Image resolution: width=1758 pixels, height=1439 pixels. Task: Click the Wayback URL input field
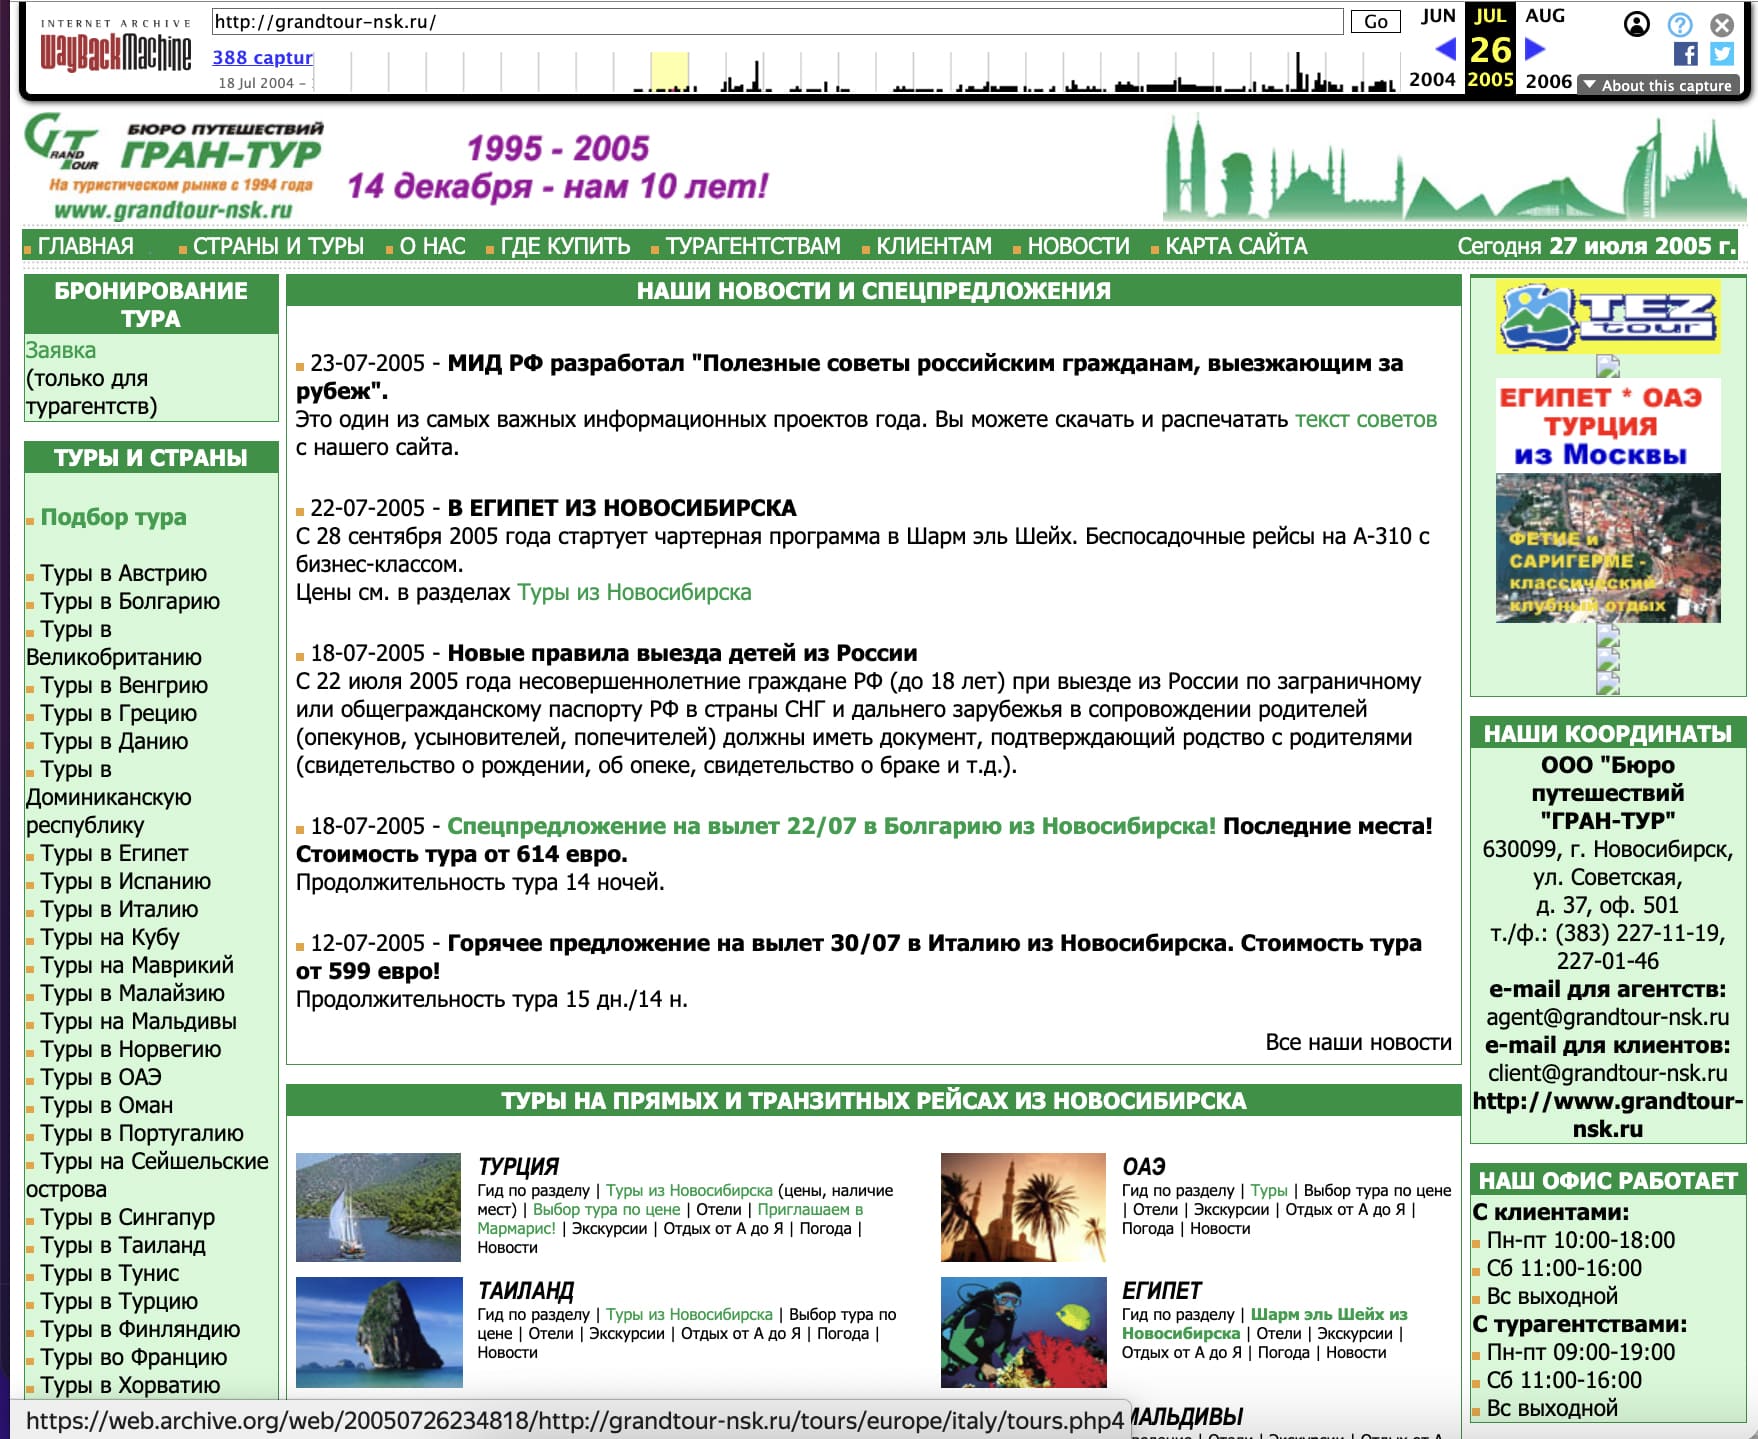click(777, 21)
